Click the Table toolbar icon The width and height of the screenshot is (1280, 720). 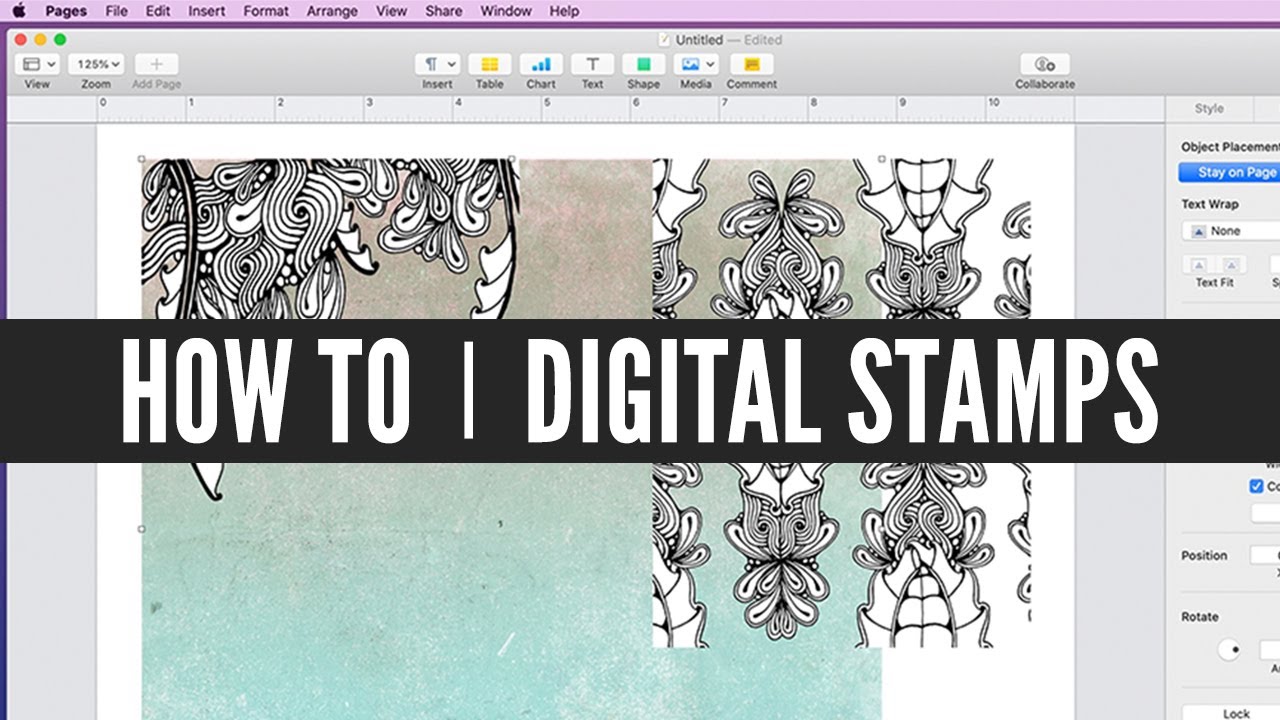tap(490, 64)
